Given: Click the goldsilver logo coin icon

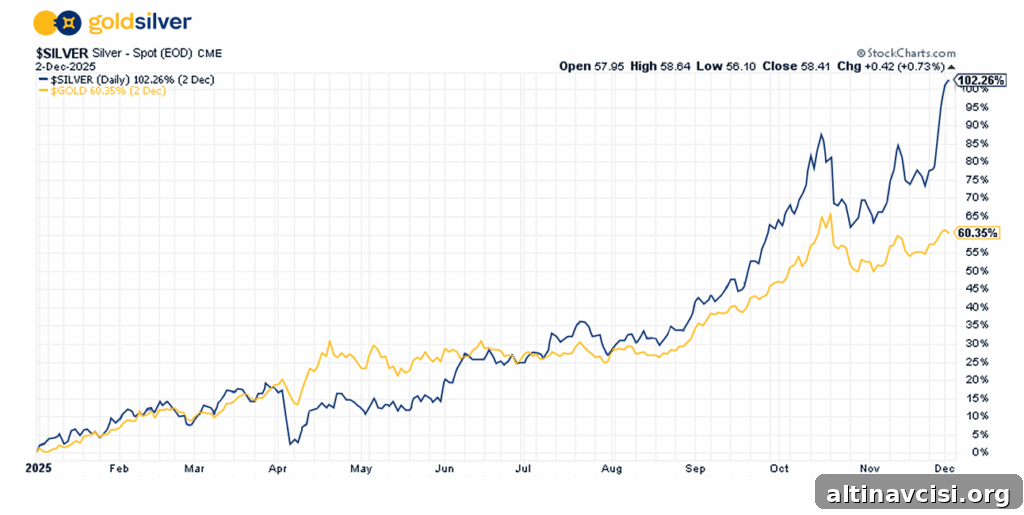Looking at the screenshot, I should click(x=57, y=24).
